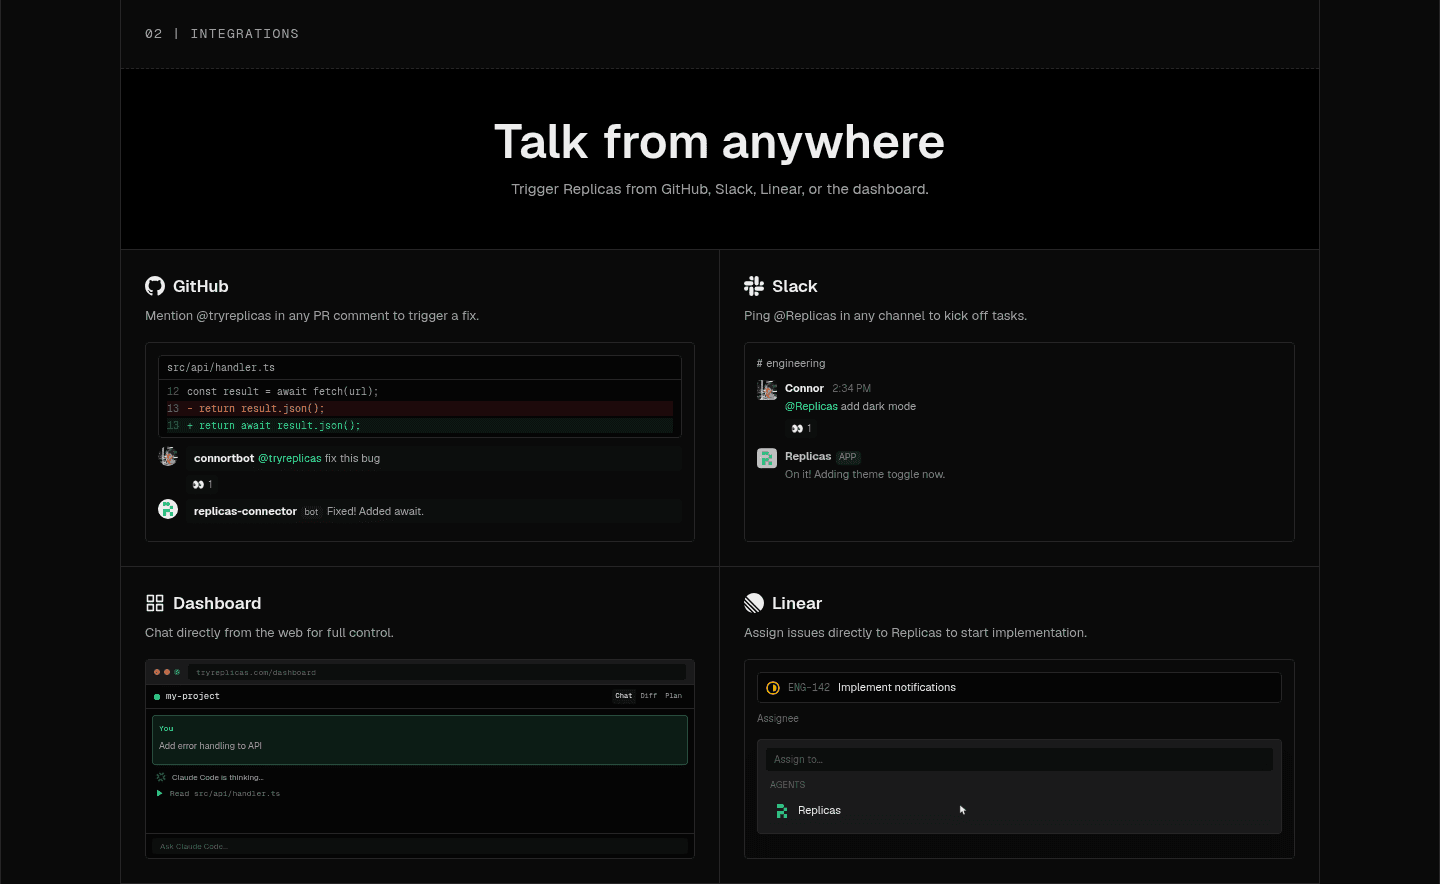Click the 'Talk from anywhere' heading
The height and width of the screenshot is (884, 1440).
click(x=720, y=142)
